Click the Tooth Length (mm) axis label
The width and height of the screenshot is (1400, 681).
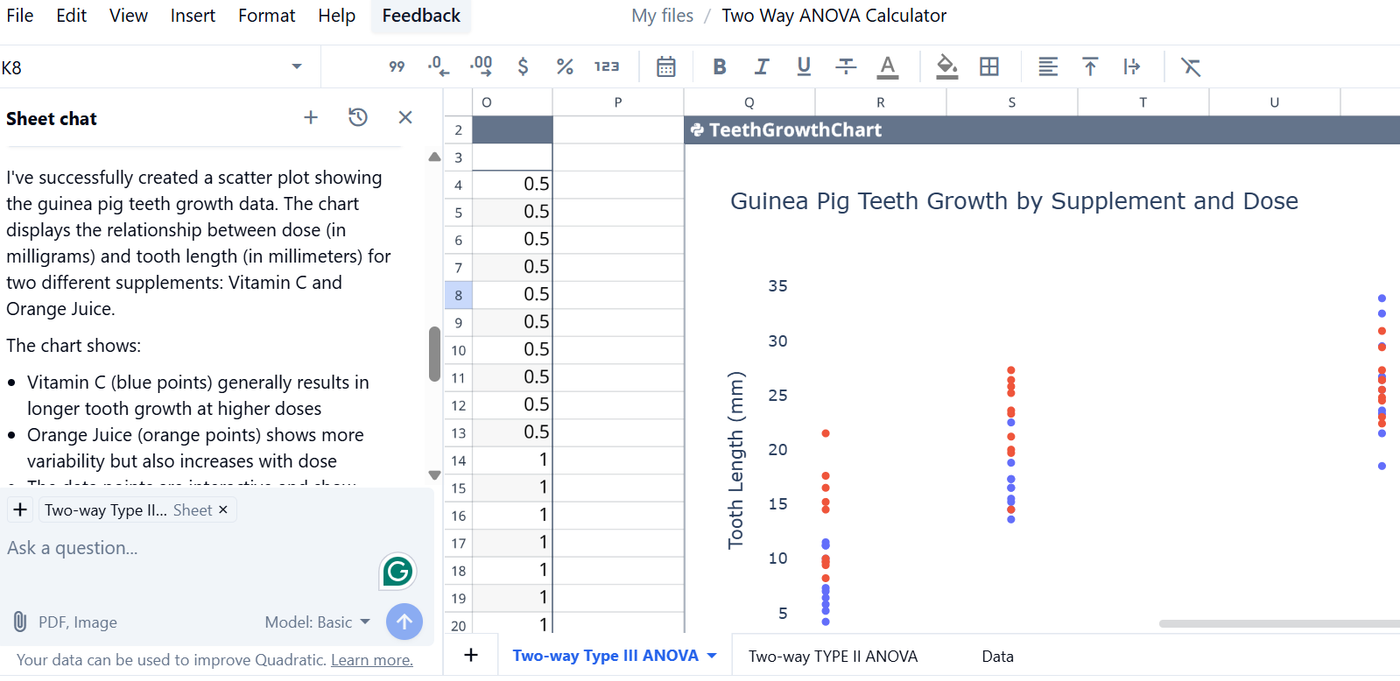737,460
